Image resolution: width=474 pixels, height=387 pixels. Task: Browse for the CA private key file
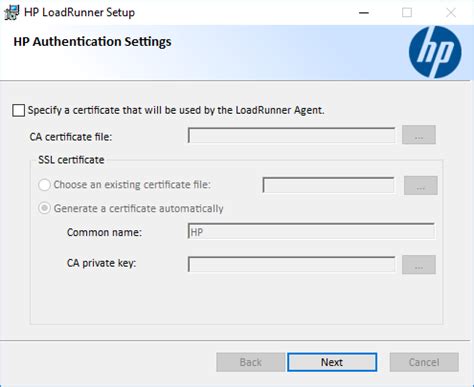click(x=419, y=265)
